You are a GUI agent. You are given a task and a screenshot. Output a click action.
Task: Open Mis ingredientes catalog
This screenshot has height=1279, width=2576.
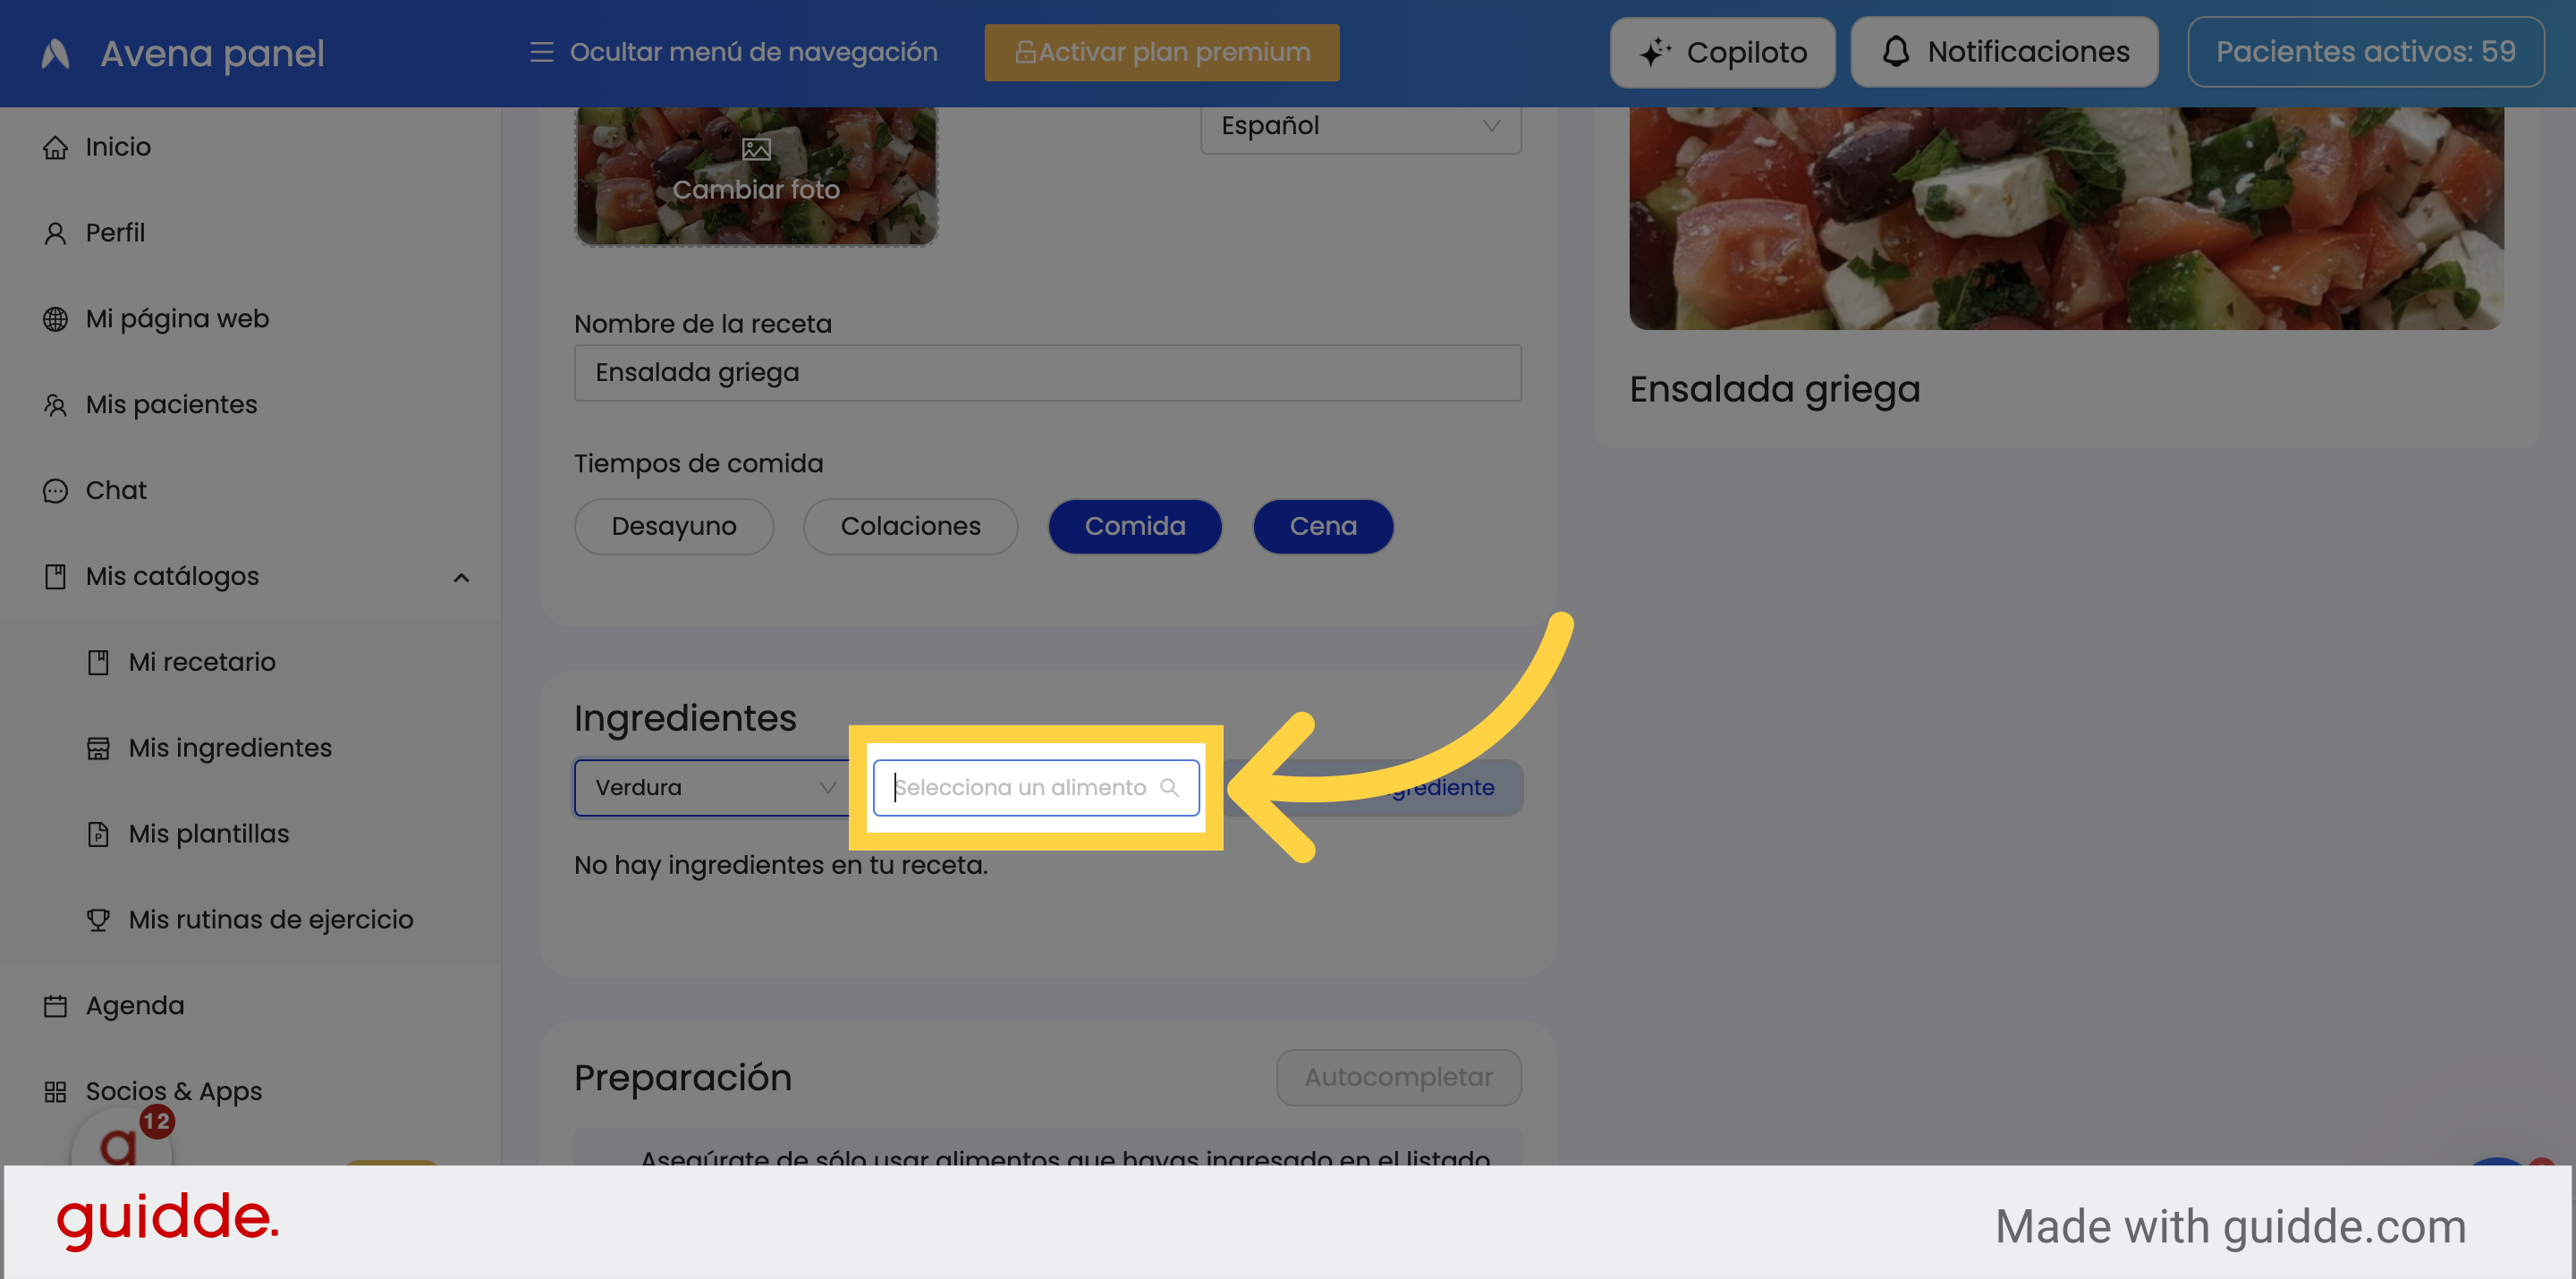point(230,747)
